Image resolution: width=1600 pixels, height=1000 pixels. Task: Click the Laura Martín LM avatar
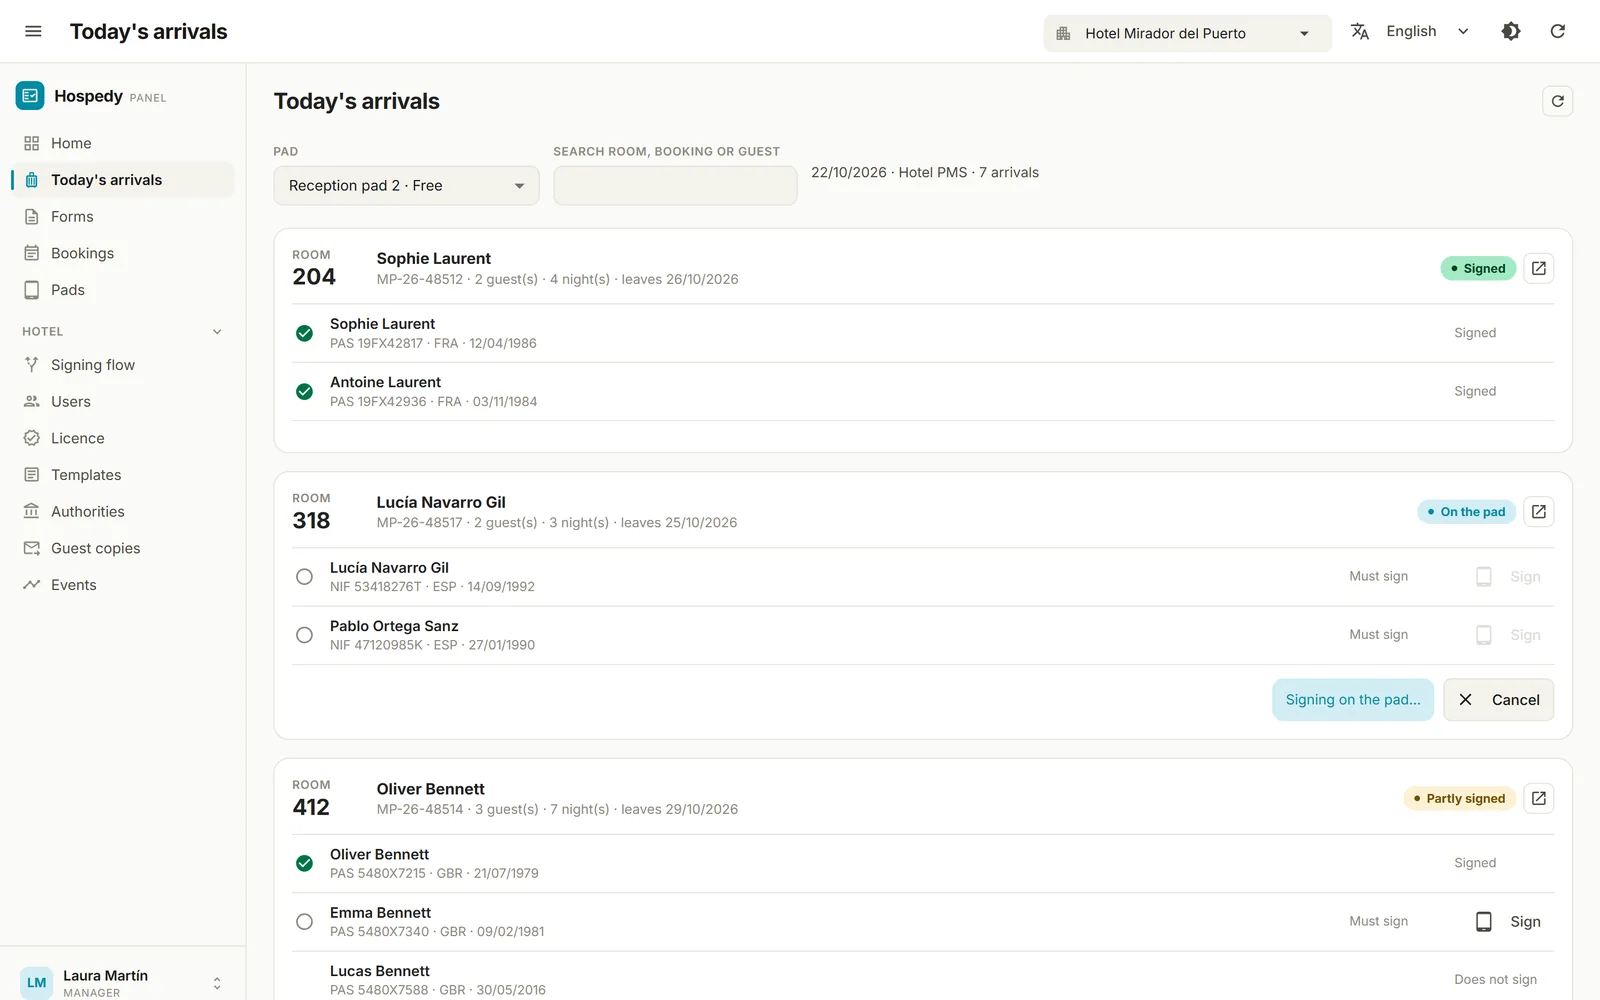(37, 982)
